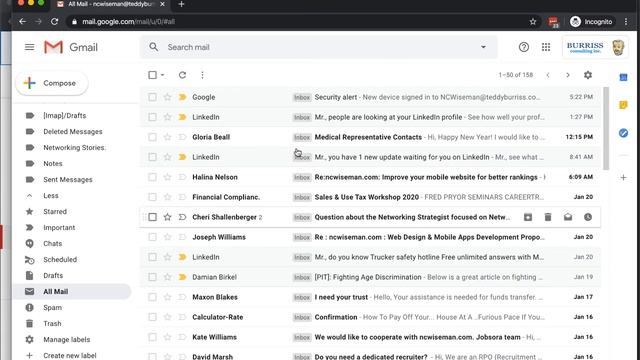This screenshot has height=360, width=640.
Task: Open the More options menu above the mail list
Action: click(202, 75)
